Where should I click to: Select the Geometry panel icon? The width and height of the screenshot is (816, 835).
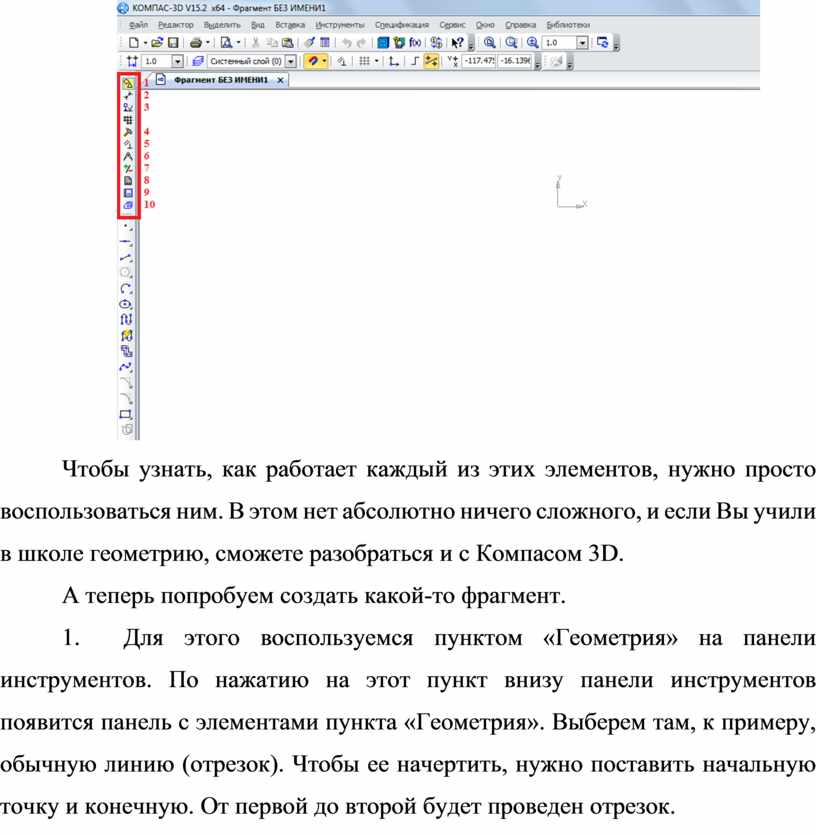[128, 84]
